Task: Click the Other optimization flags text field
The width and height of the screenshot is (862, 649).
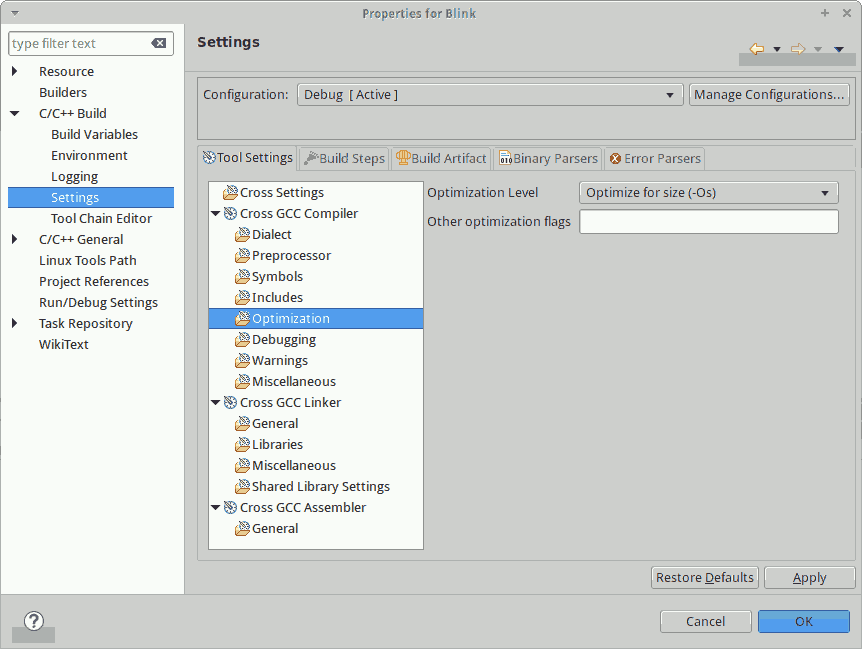Action: point(708,222)
